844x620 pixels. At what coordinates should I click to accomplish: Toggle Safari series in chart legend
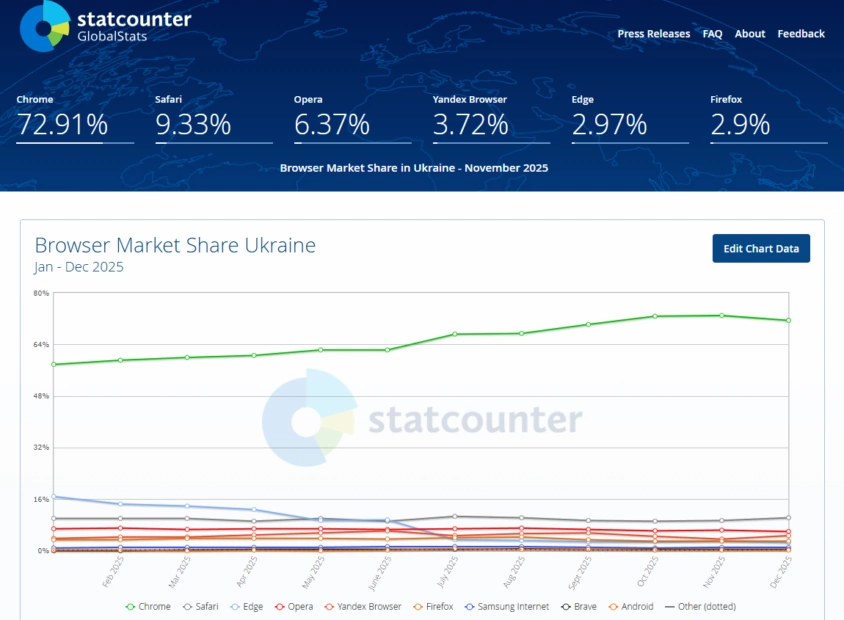pyautogui.click(x=200, y=607)
